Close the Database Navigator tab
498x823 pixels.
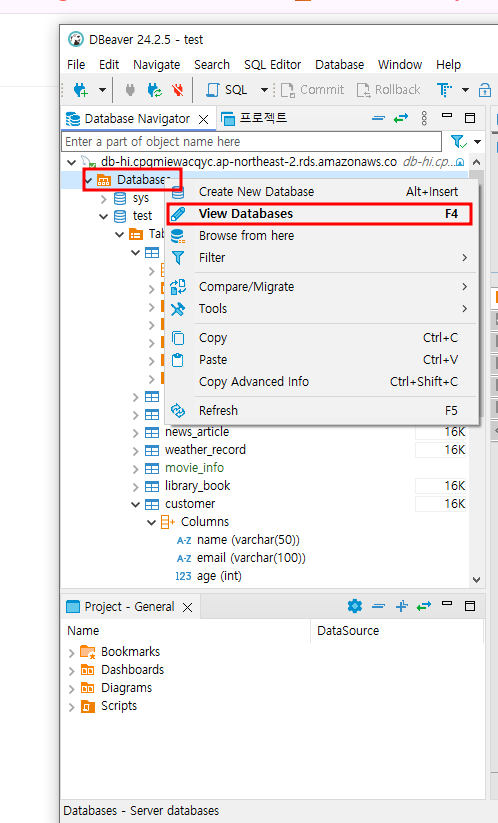coord(204,120)
